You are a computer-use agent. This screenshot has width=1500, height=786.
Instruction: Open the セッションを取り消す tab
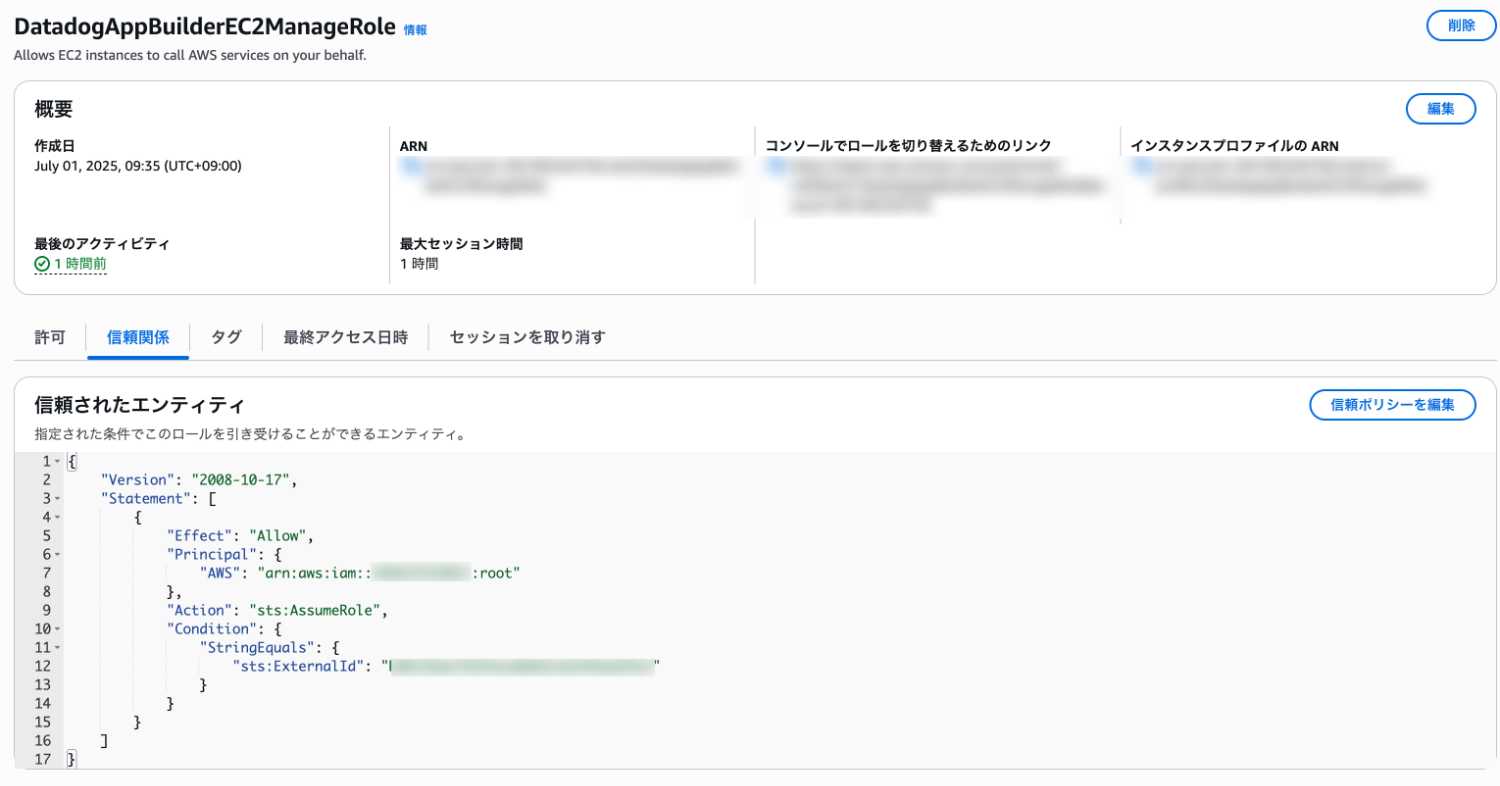coord(527,337)
